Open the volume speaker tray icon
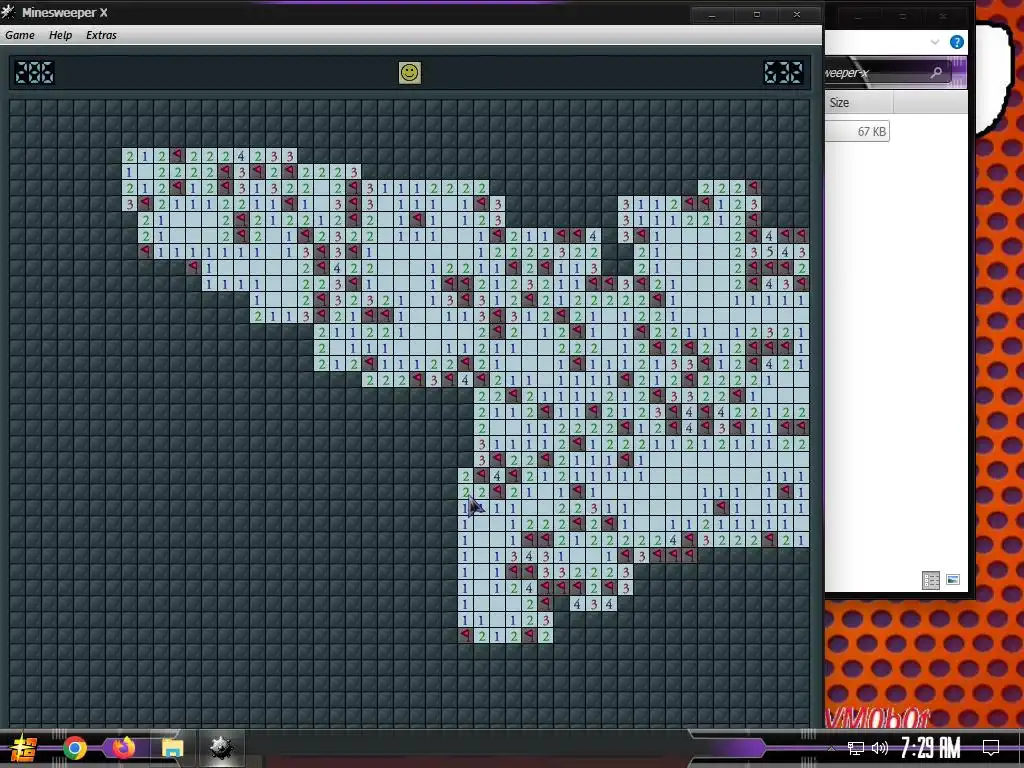The height and width of the screenshot is (768, 1024). point(880,748)
